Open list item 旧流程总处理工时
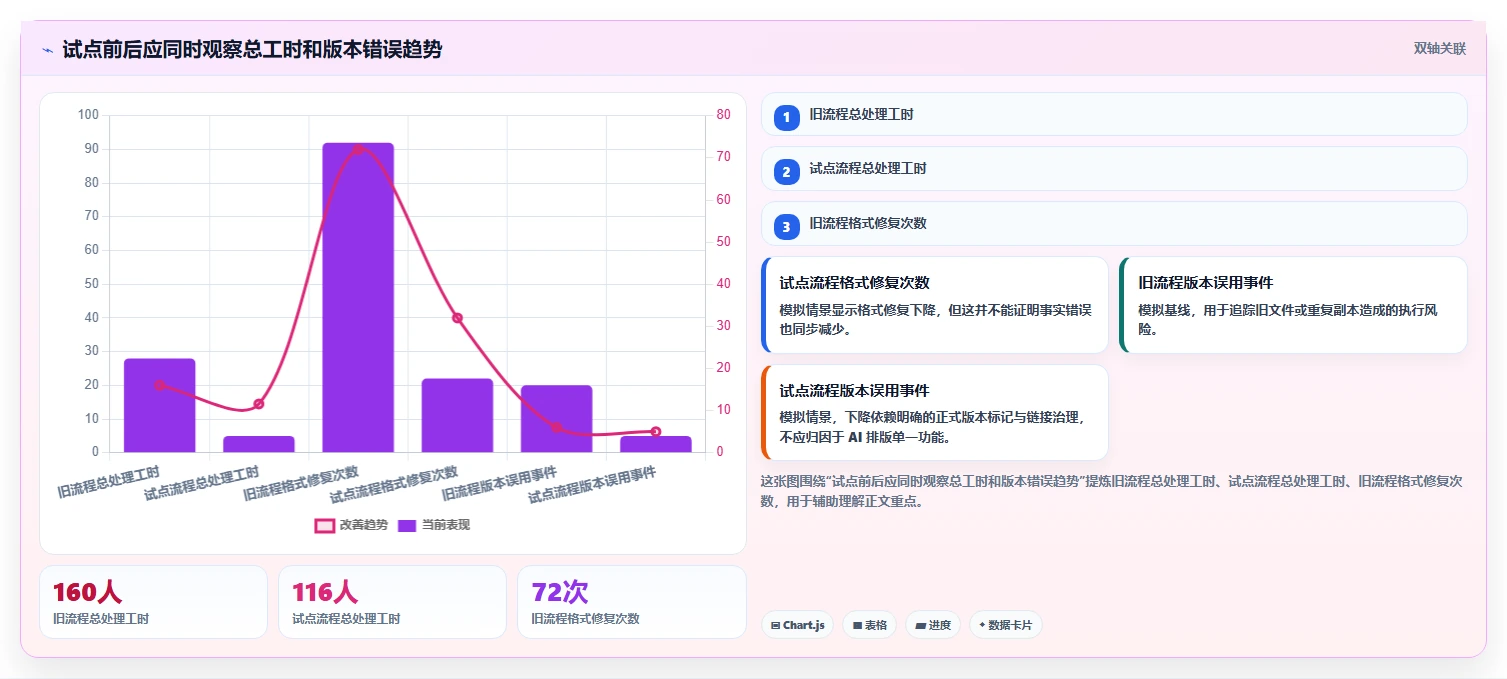The height and width of the screenshot is (679, 1507). tap(1114, 114)
